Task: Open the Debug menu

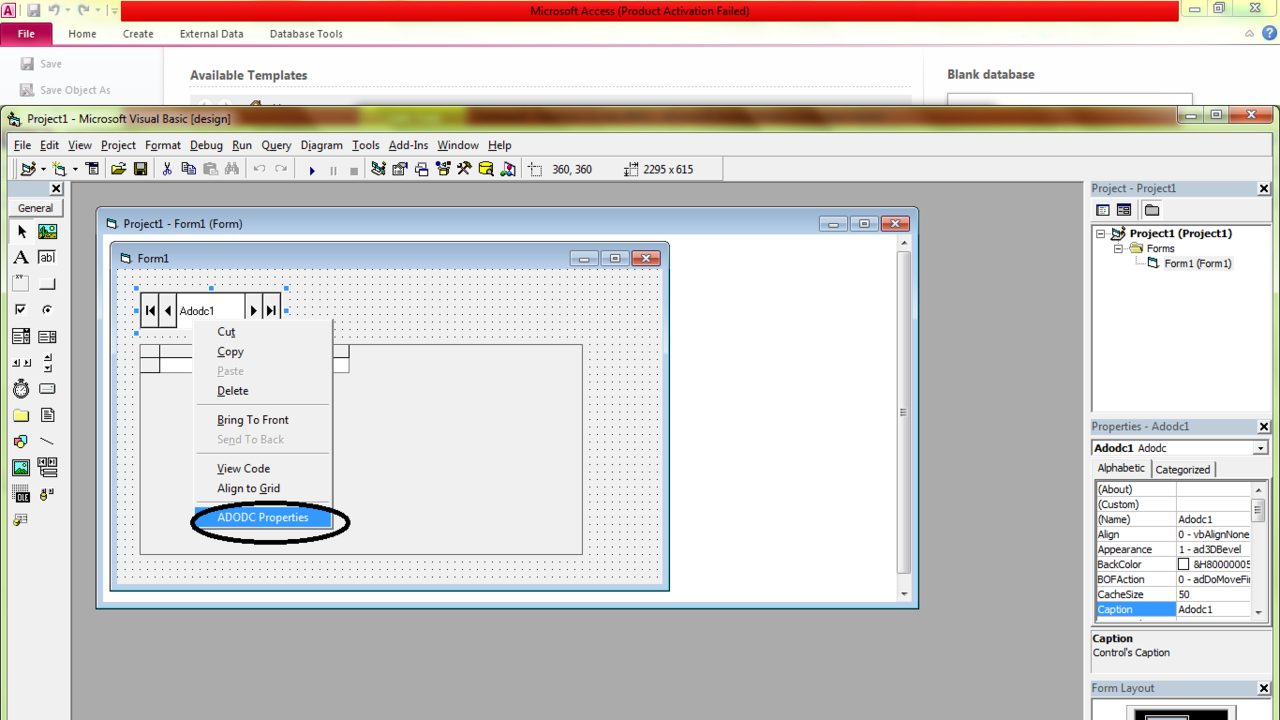Action: [x=206, y=145]
